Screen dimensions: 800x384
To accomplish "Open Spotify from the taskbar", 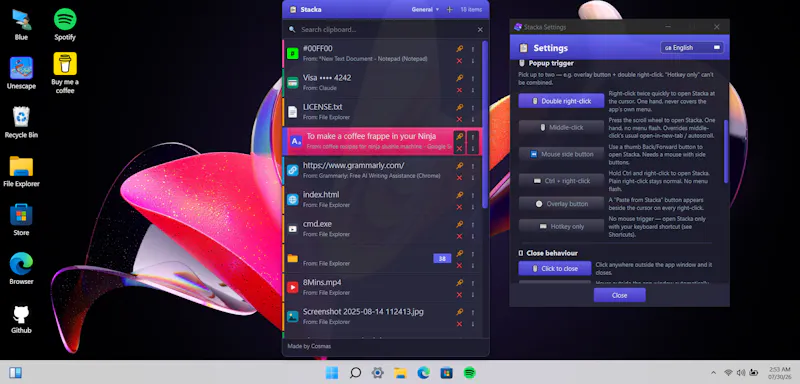I will (x=469, y=373).
